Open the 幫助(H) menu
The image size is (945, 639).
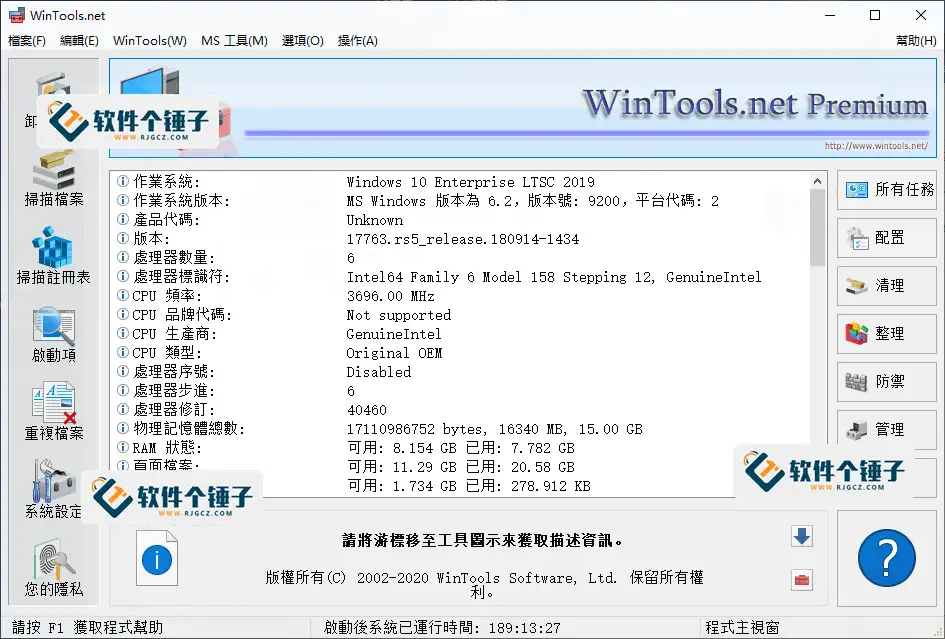pos(915,41)
